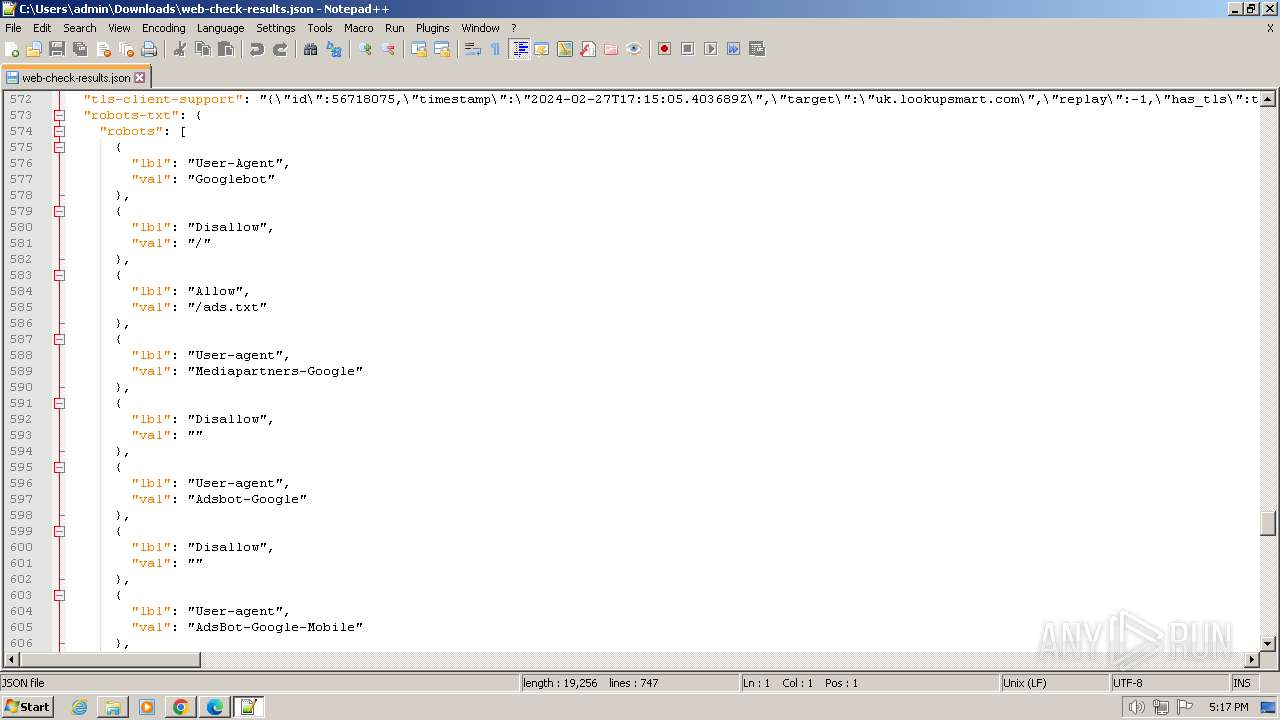Click the Save All toolbar icon
This screenshot has width=1280, height=720.
[80, 49]
